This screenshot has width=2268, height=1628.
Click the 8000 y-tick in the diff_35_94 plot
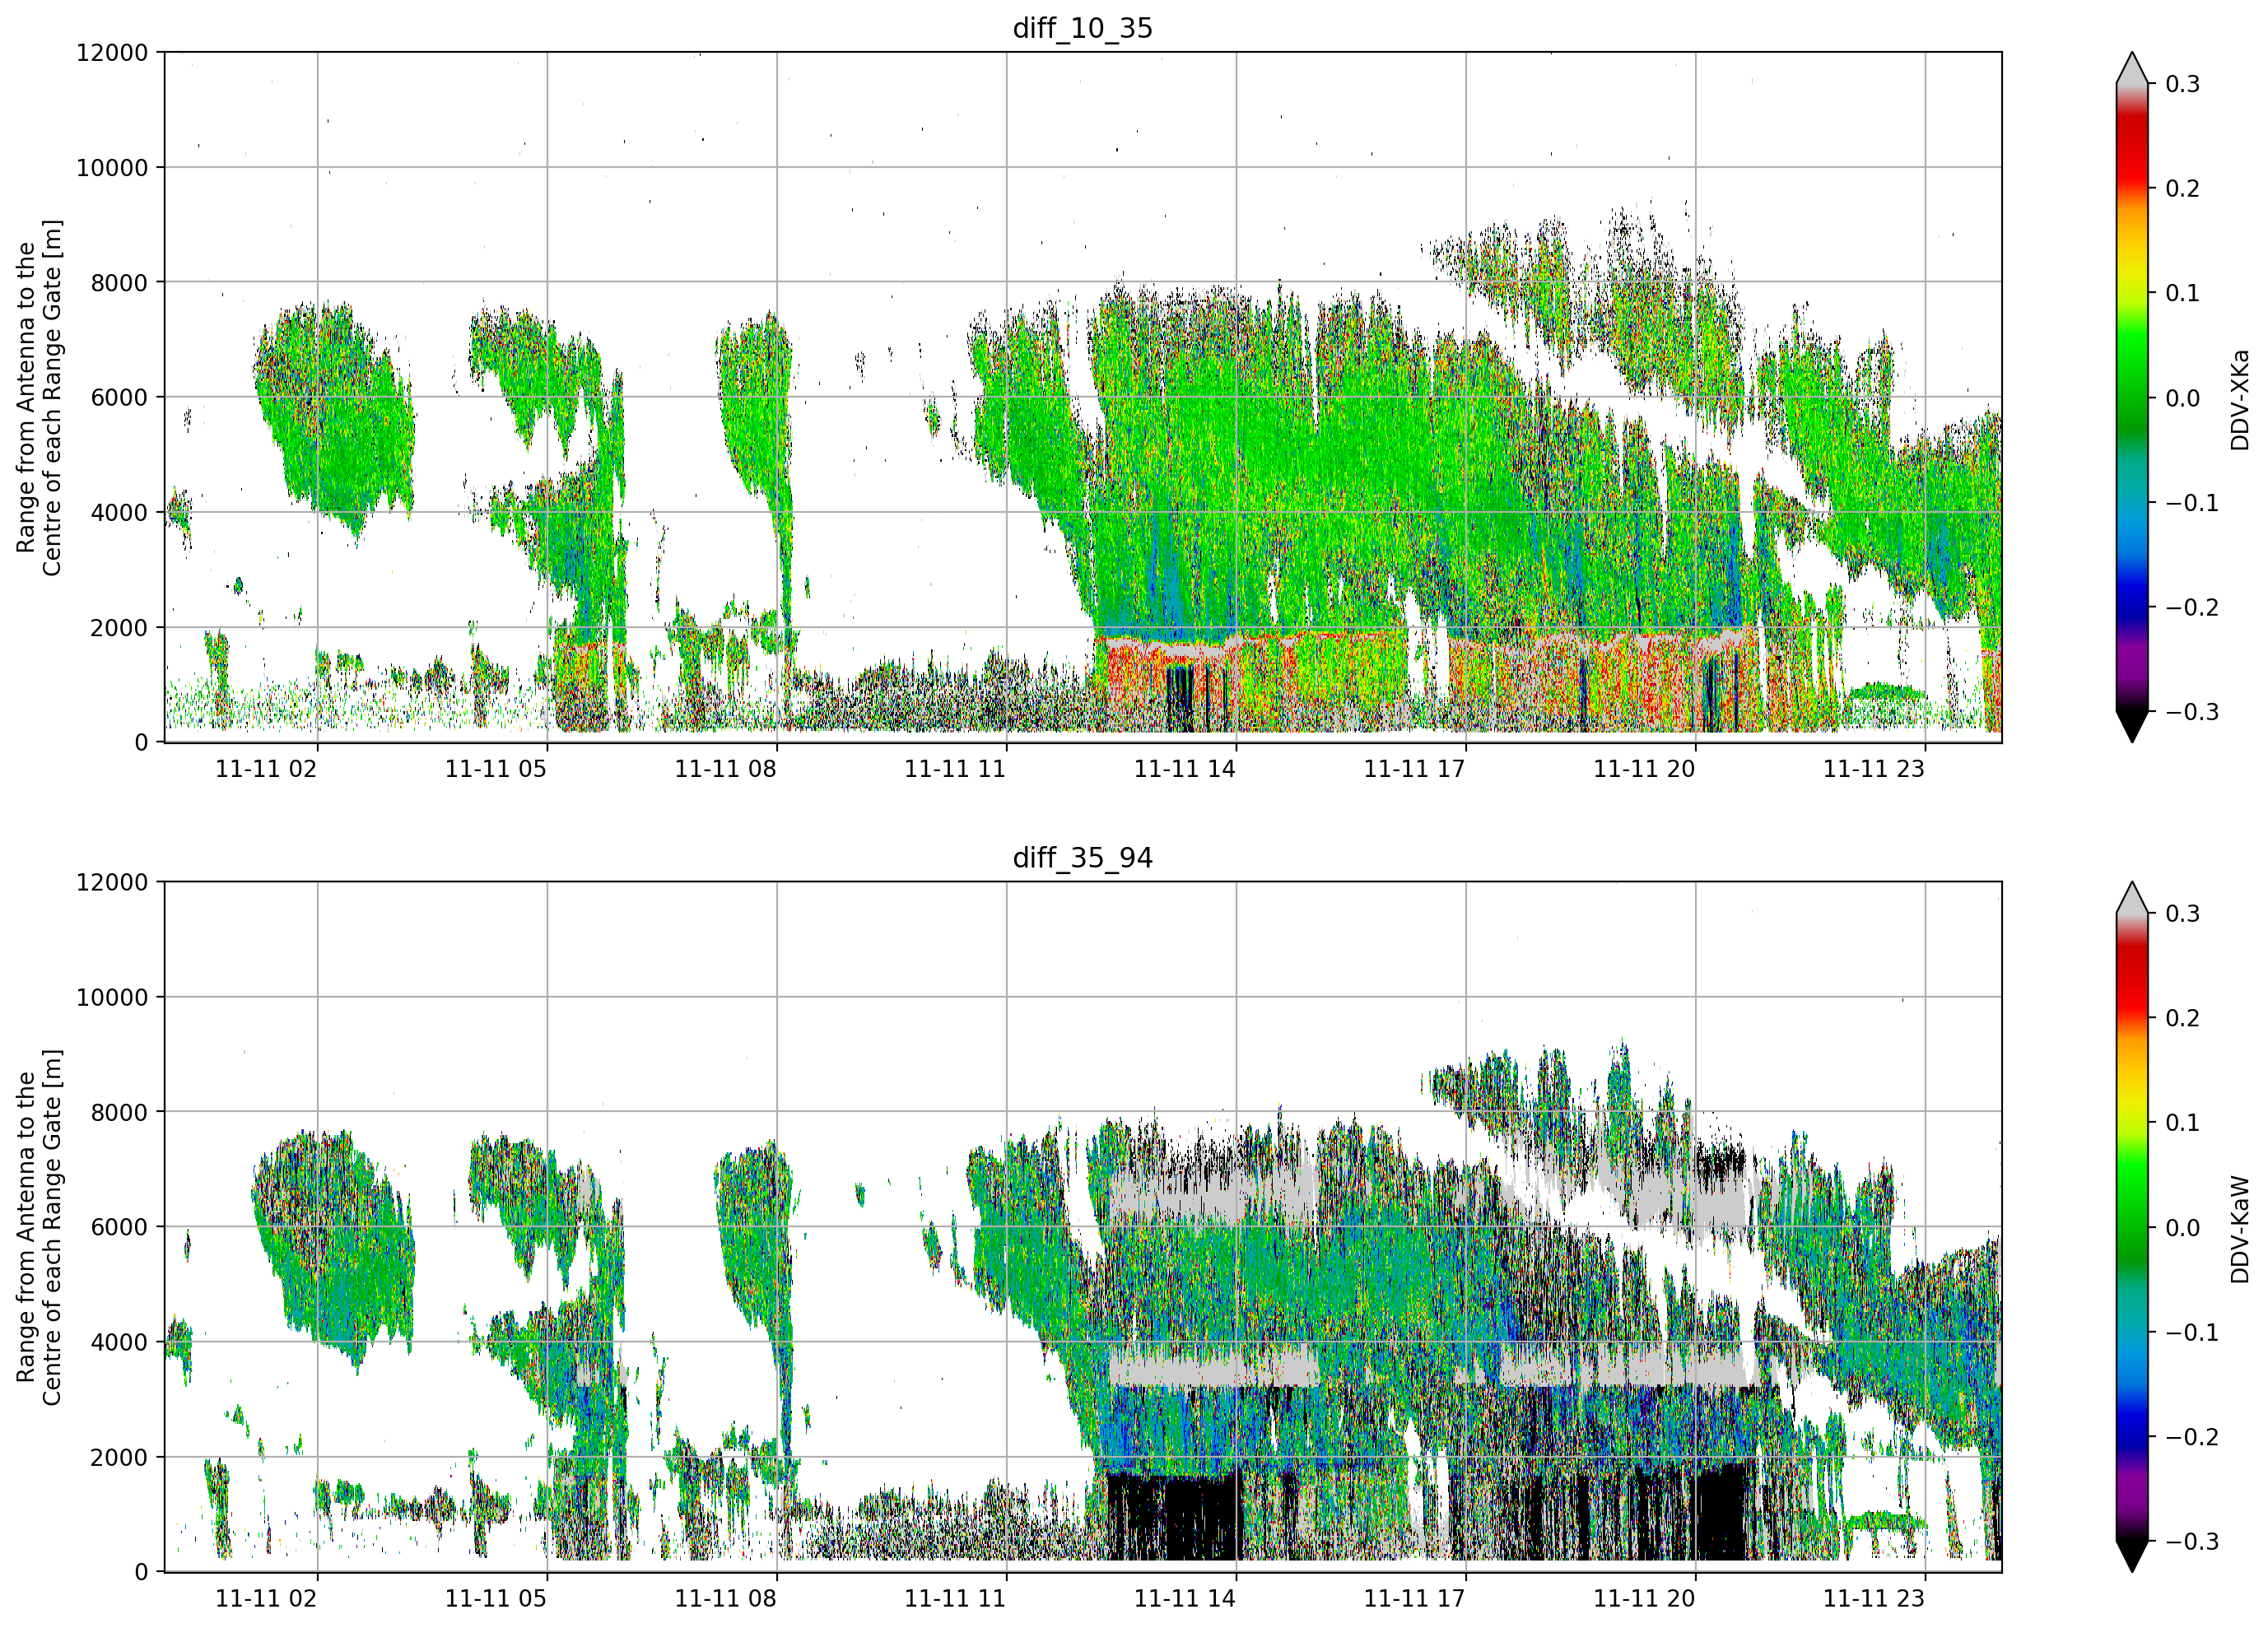pos(119,1113)
